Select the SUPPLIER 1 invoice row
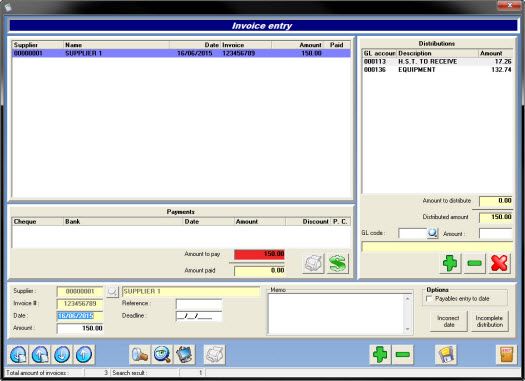Screen dimensions: 525x381 (x=181, y=53)
